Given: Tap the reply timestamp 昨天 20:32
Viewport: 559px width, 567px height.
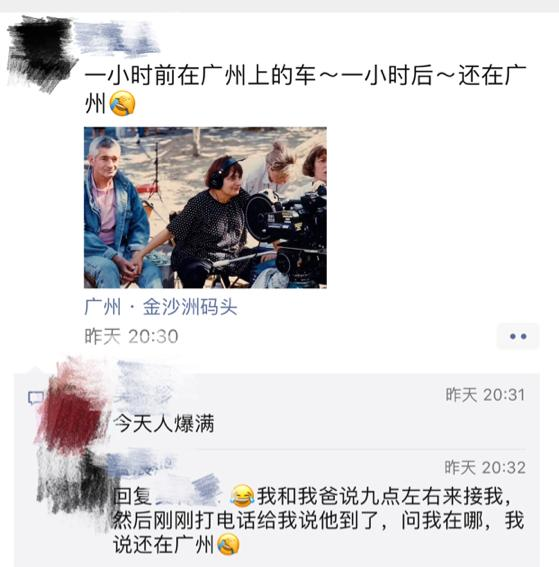Looking at the screenshot, I should coord(485,468).
